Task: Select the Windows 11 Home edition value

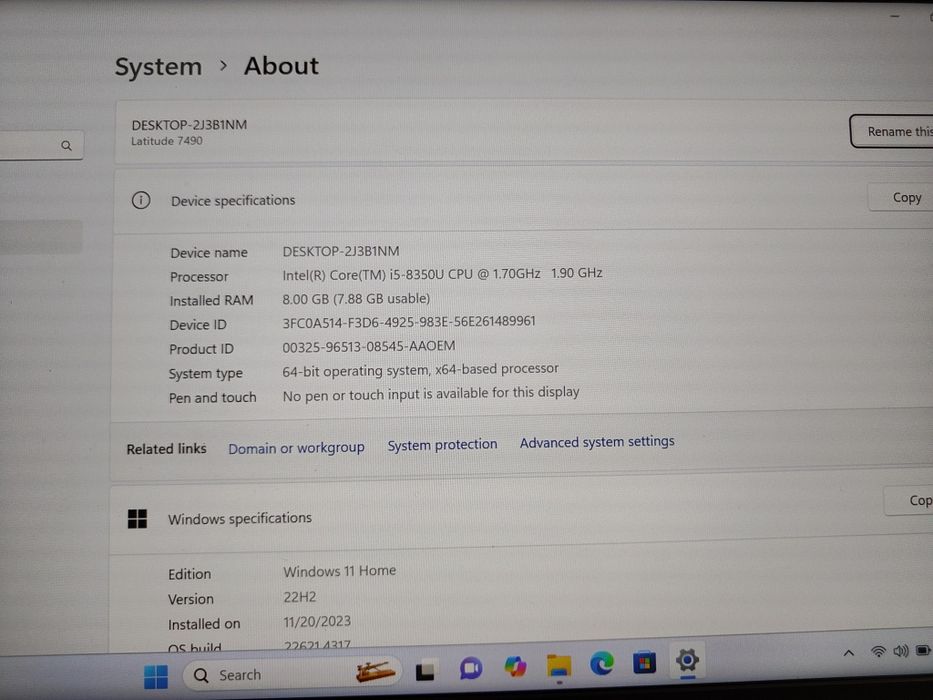Action: click(339, 571)
